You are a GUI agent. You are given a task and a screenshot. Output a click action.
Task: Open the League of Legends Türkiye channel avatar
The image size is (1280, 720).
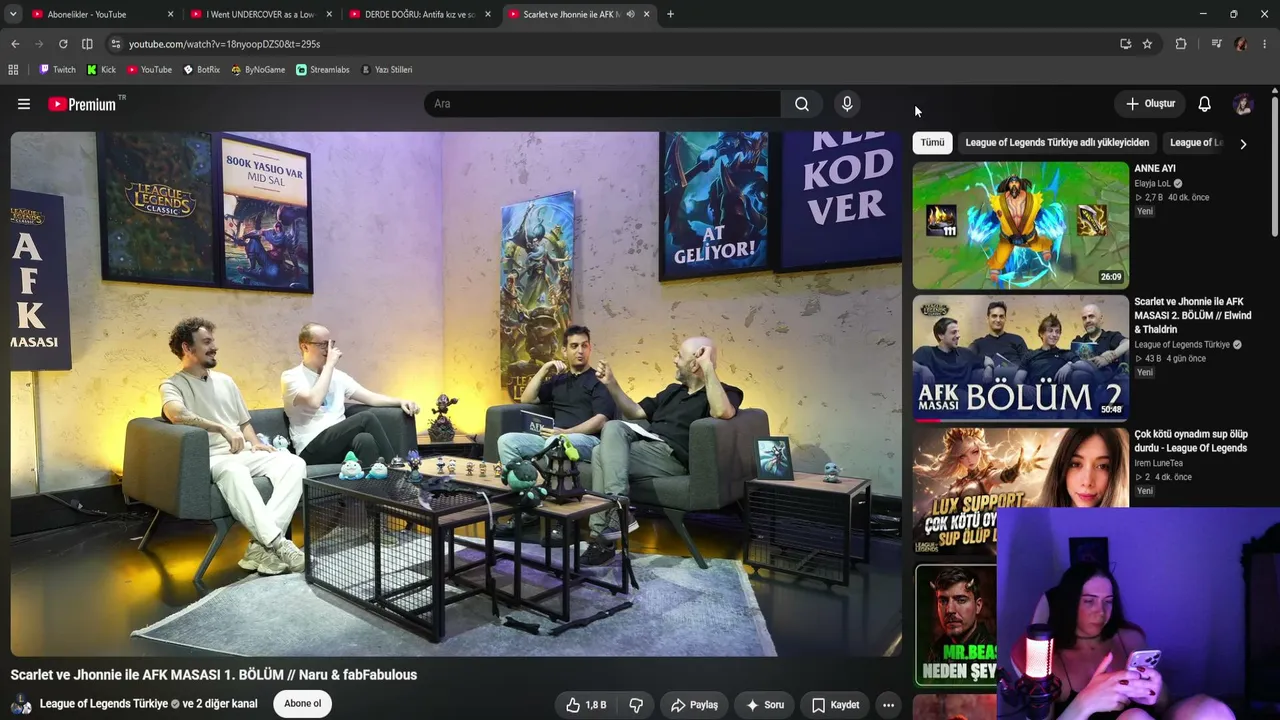point(21,705)
